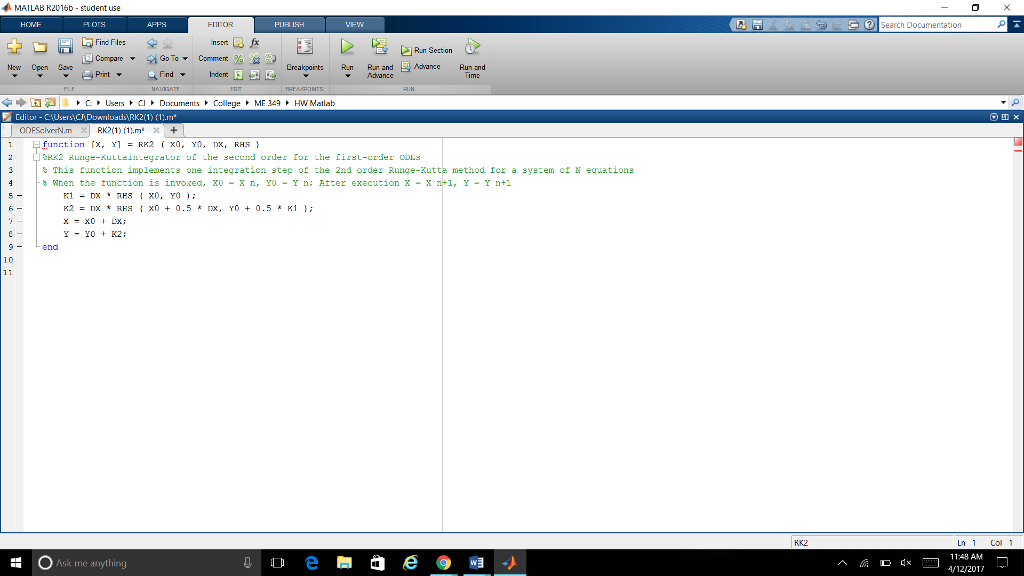
Task: Click inside the Search Documentation field
Action: tap(940, 25)
